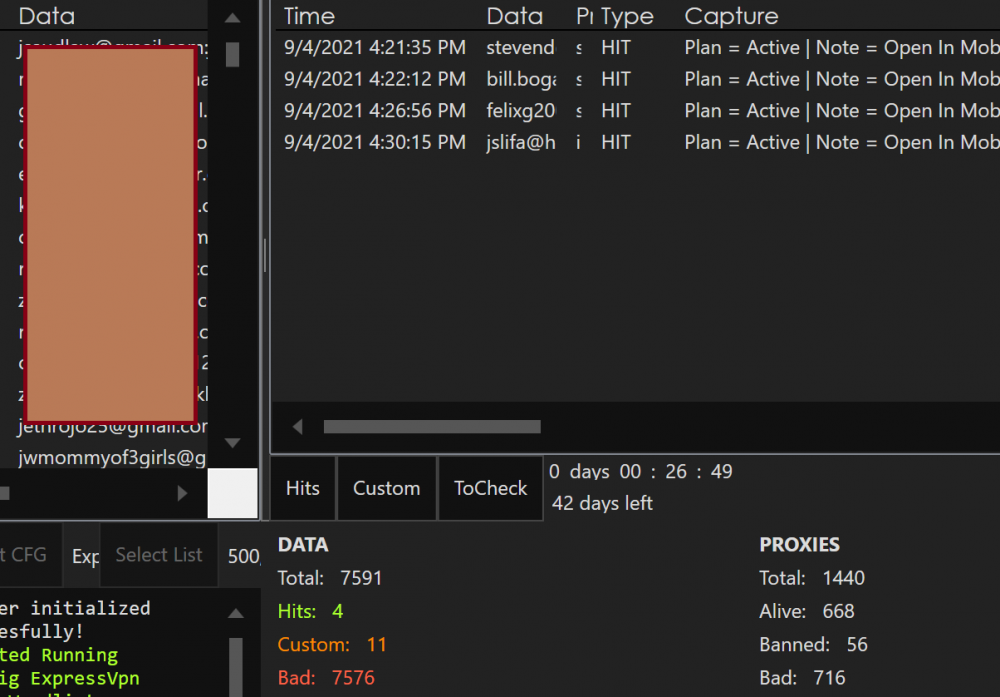This screenshot has height=697, width=1000.
Task: Open the ToCheck results list
Action: point(490,488)
